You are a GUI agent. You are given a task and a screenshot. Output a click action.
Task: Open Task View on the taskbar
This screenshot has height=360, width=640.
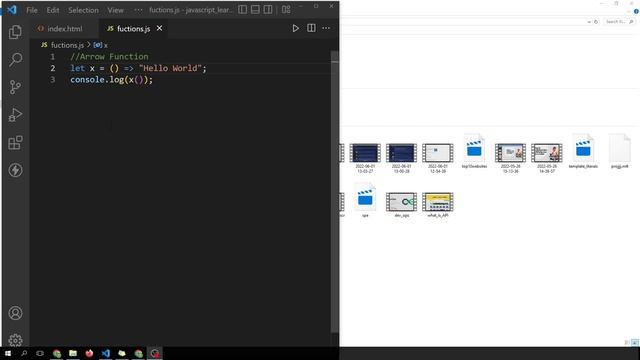tap(40, 353)
